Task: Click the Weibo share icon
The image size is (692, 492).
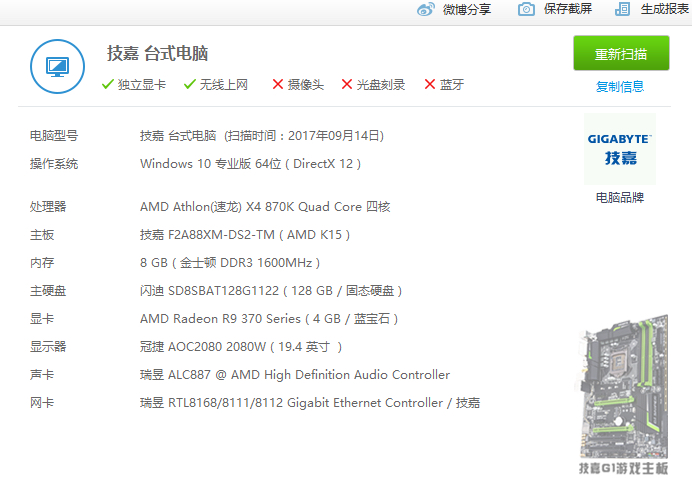Action: 425,9
